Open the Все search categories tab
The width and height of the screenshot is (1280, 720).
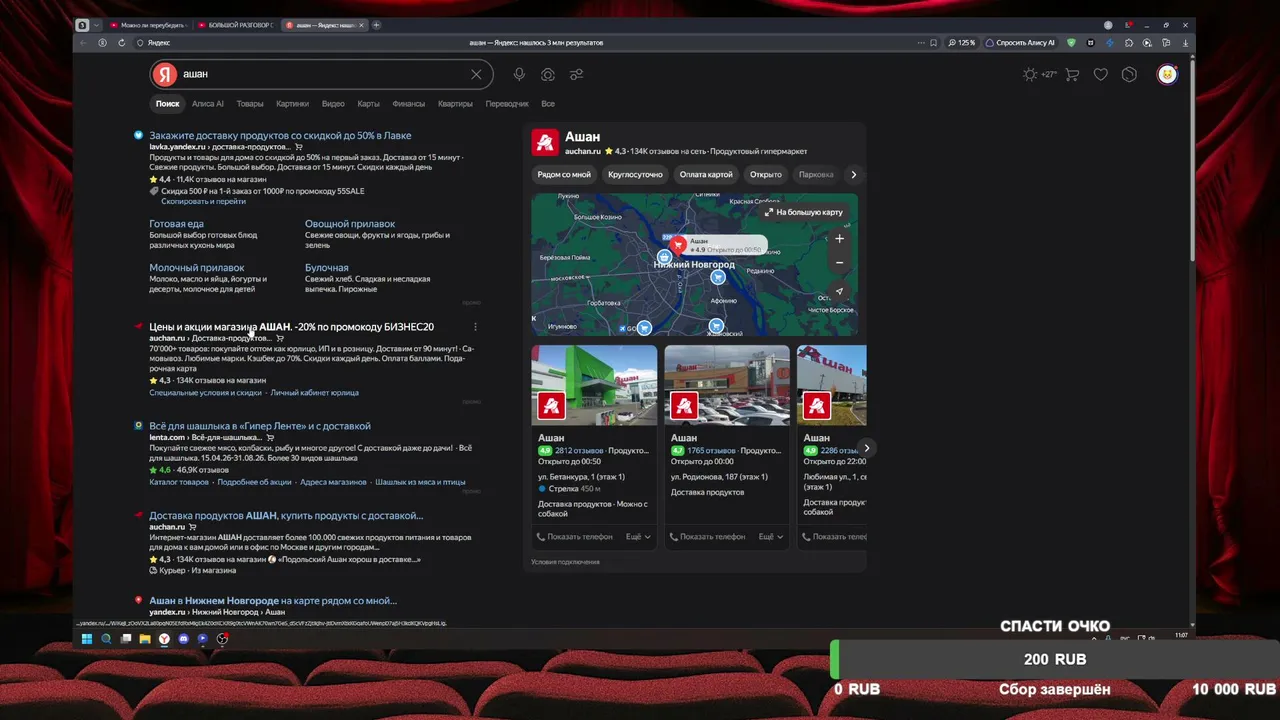coord(548,104)
